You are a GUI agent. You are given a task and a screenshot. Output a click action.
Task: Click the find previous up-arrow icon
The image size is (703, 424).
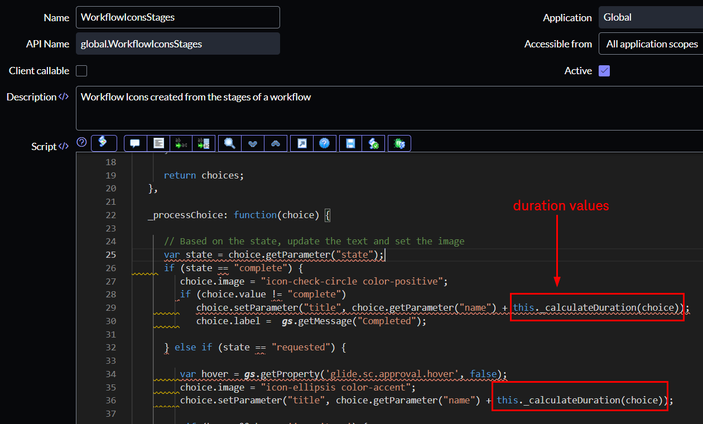tap(273, 145)
